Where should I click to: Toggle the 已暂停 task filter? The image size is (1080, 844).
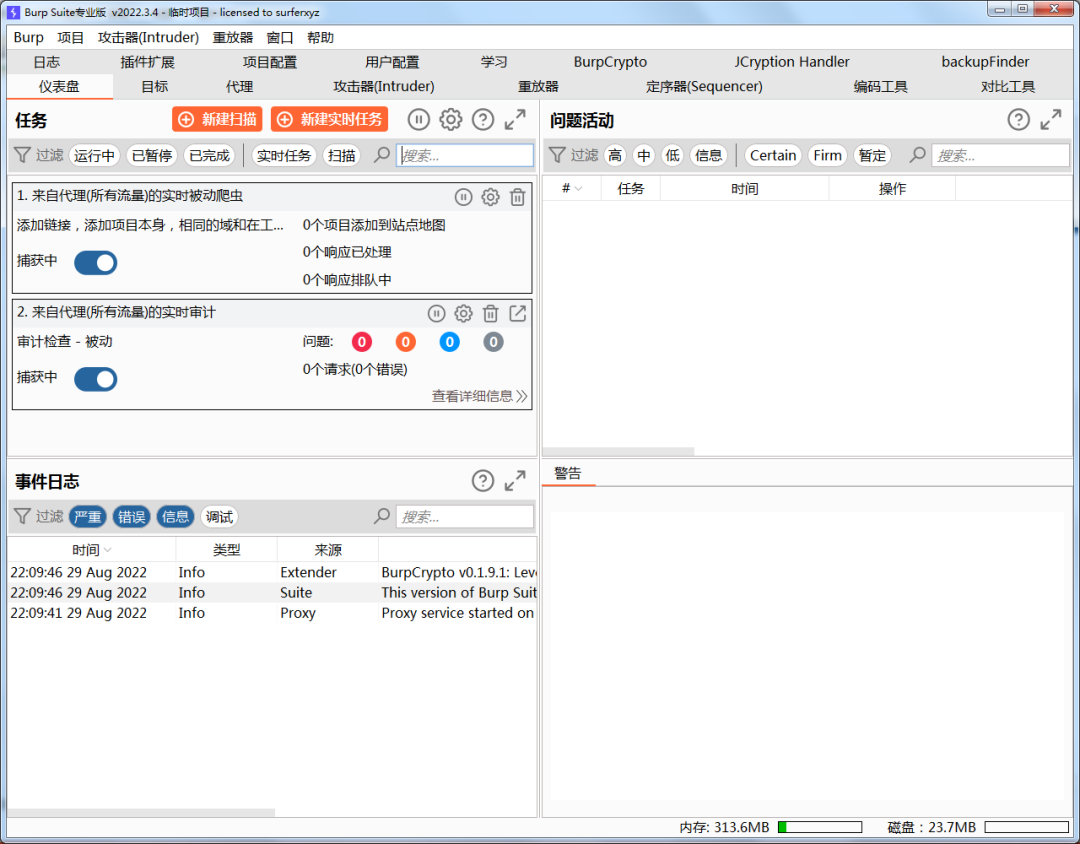click(152, 156)
